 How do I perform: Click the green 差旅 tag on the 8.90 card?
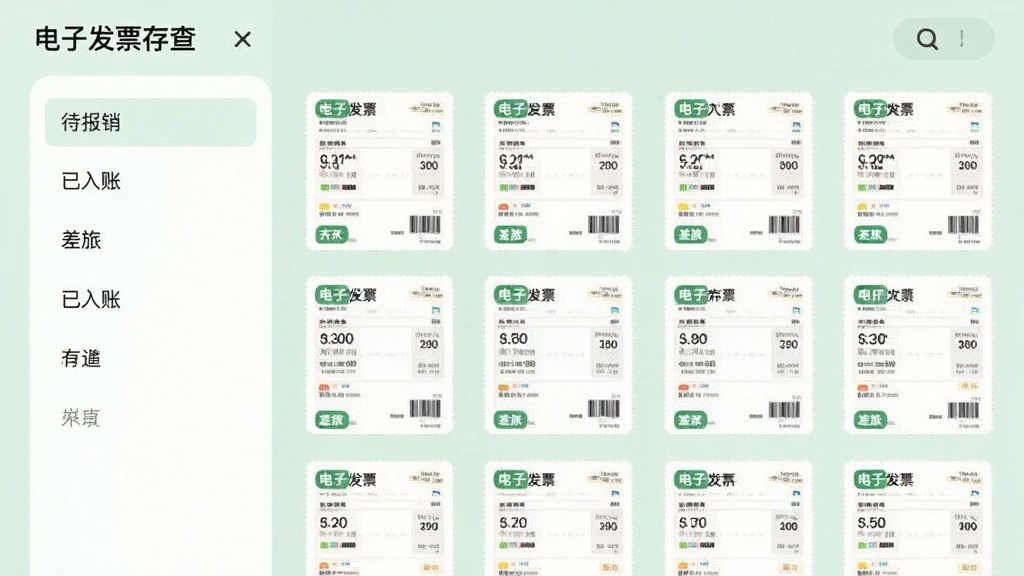[690, 419]
